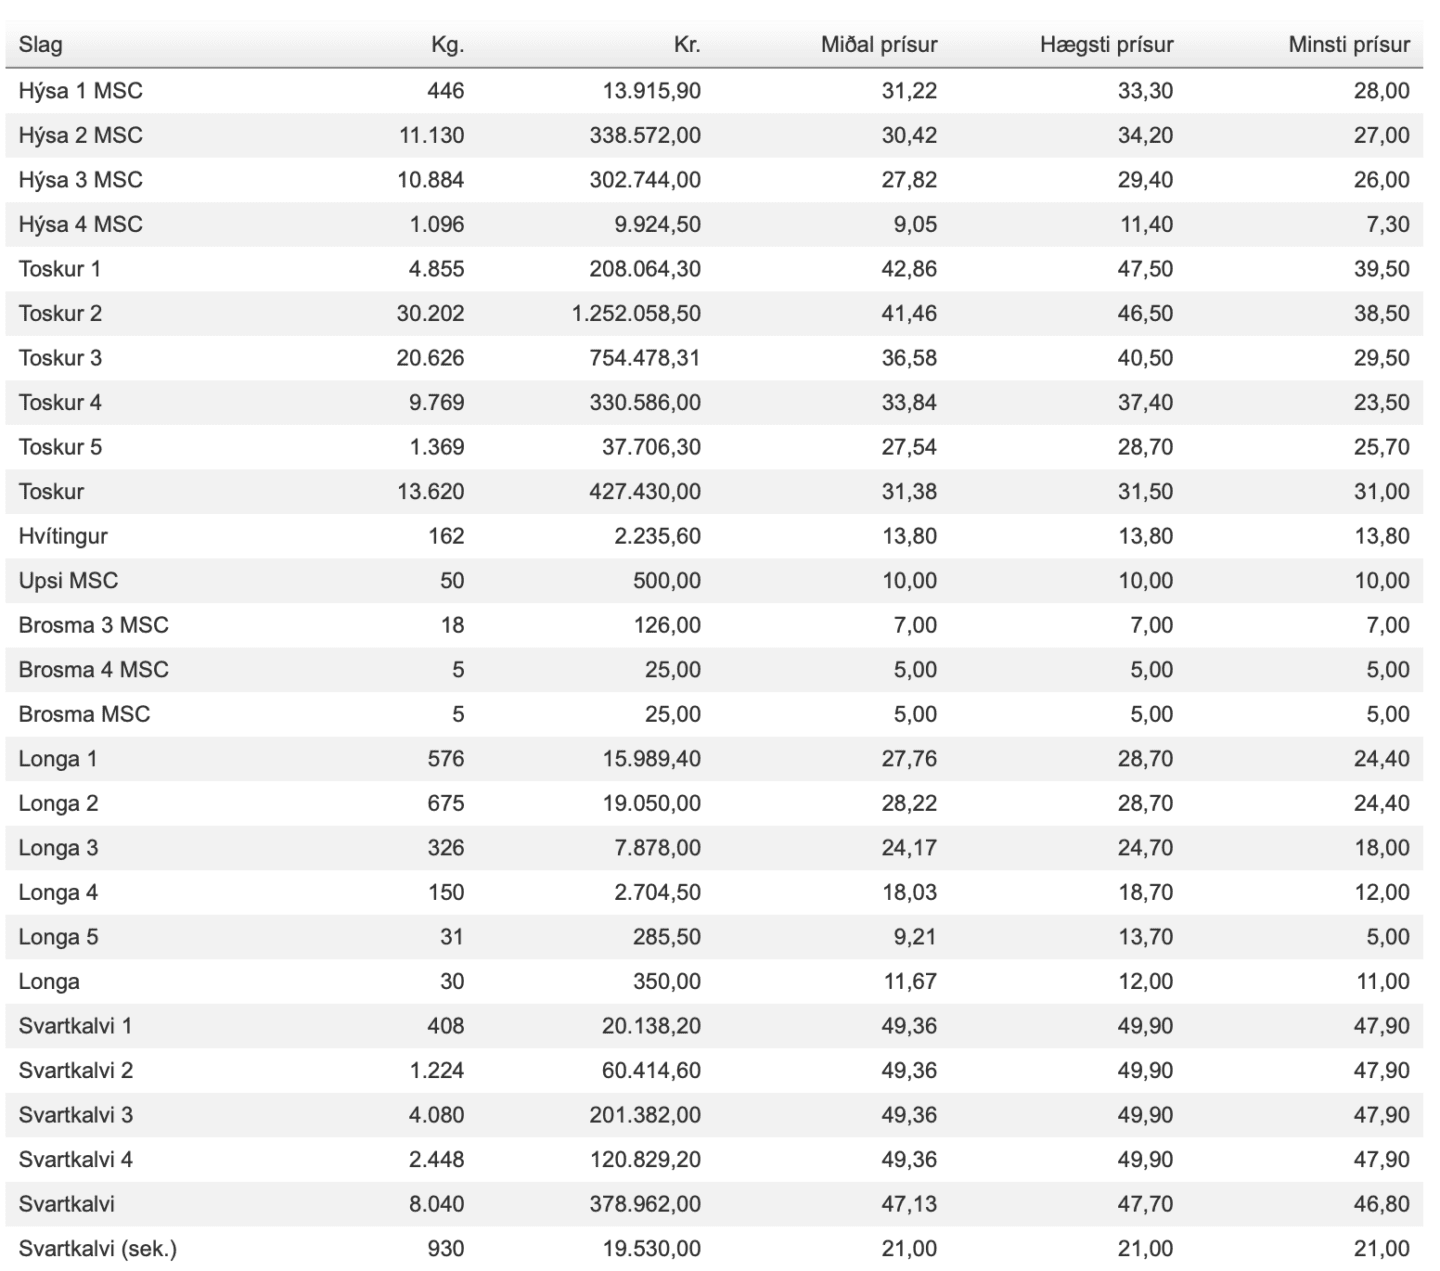1440x1271 pixels.
Task: Select the Hvítingur row
Action: (63, 536)
